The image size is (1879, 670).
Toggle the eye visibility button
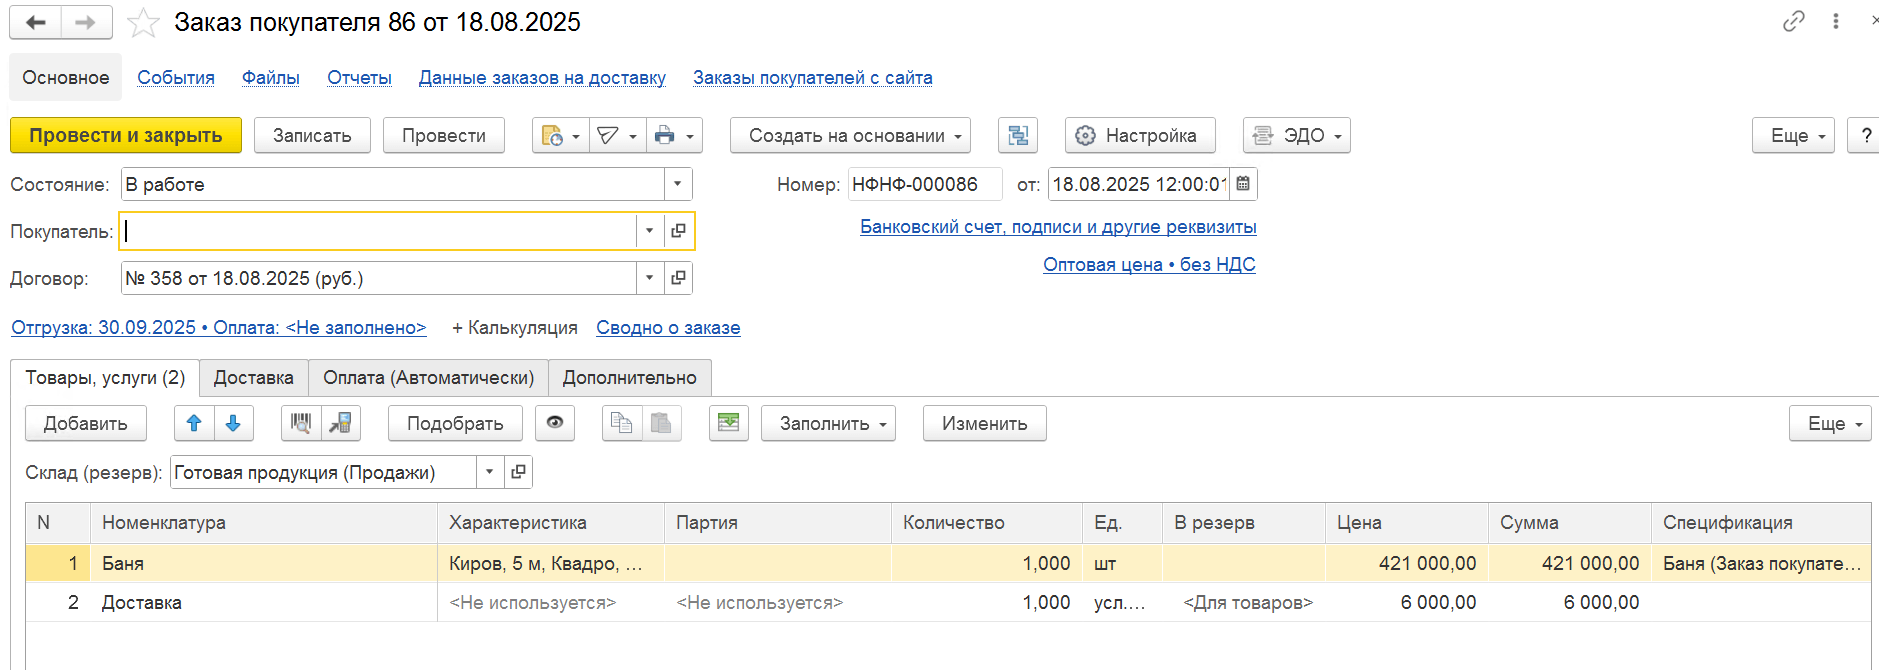point(555,423)
